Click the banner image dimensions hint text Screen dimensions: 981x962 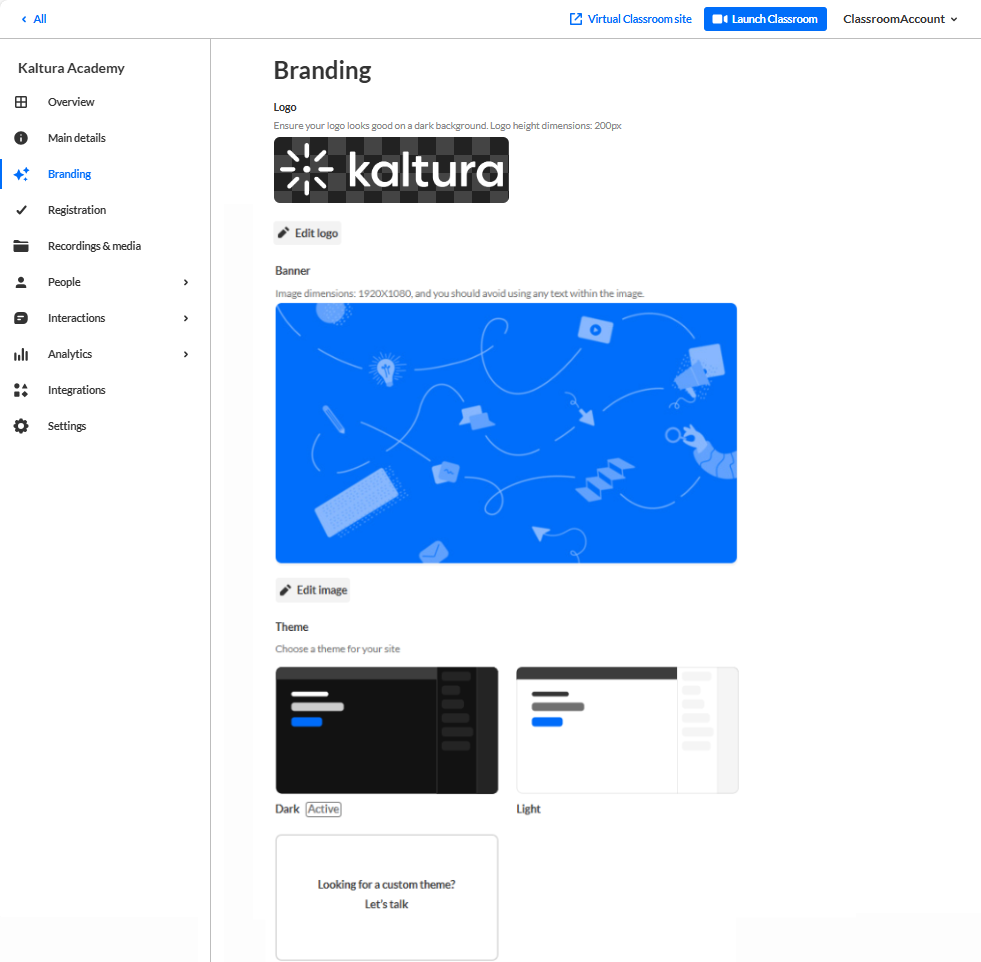459,293
